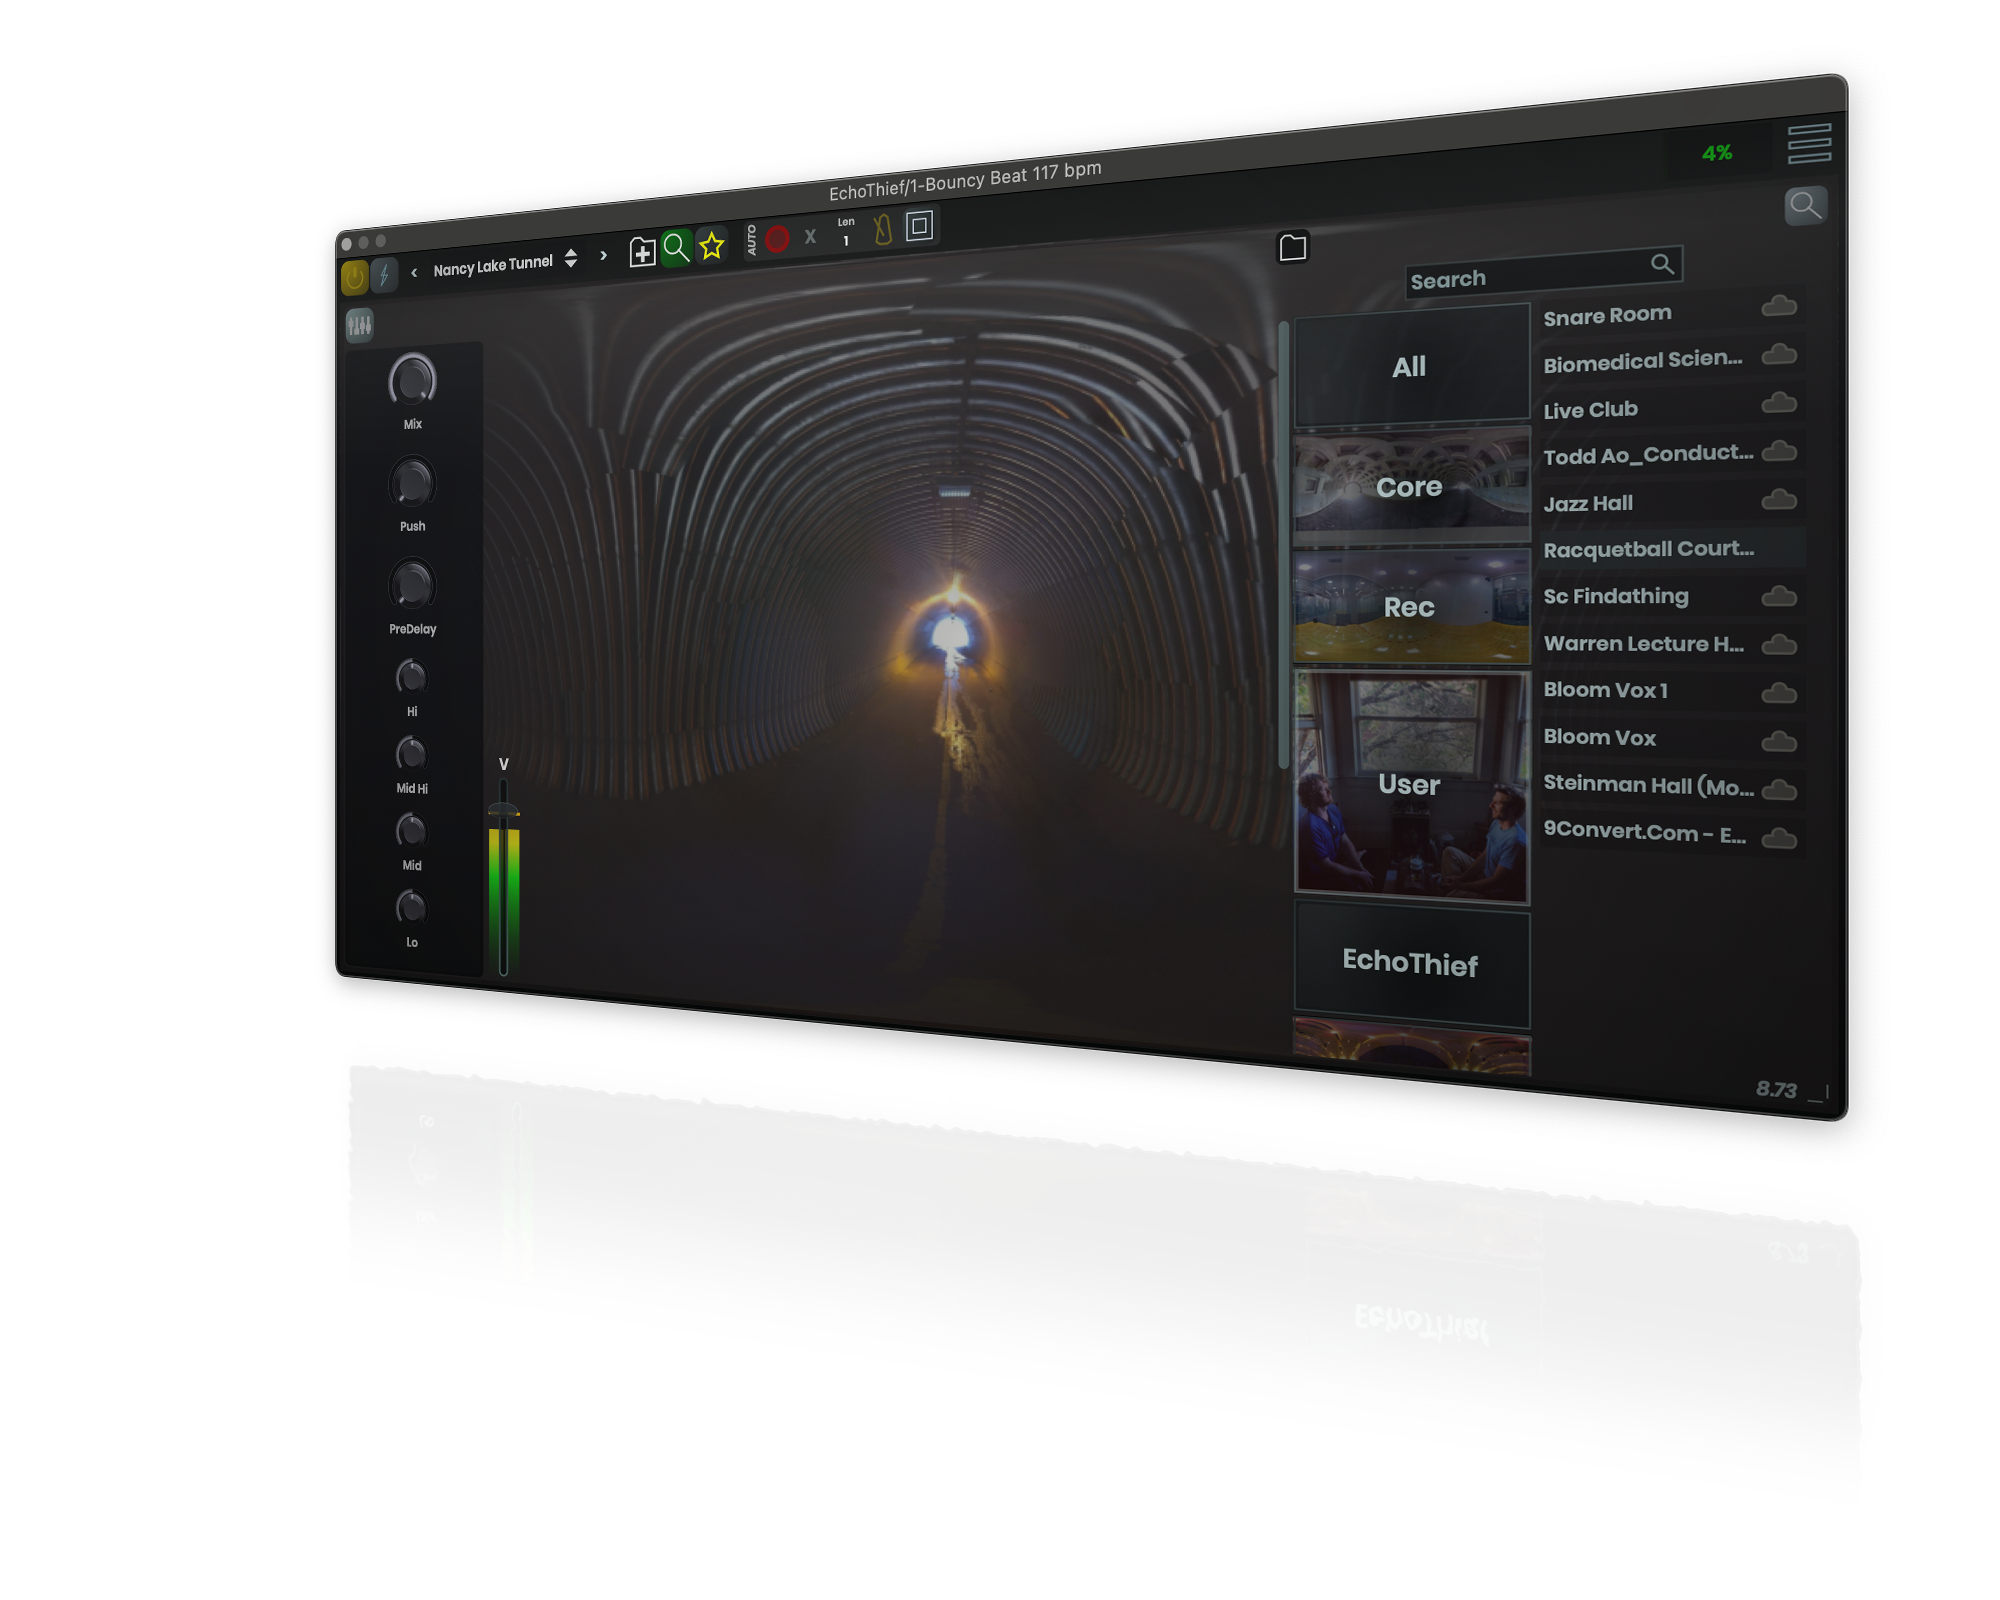Adjust the Mid EQ knob
The height and width of the screenshot is (1600, 2000).
[x=411, y=831]
